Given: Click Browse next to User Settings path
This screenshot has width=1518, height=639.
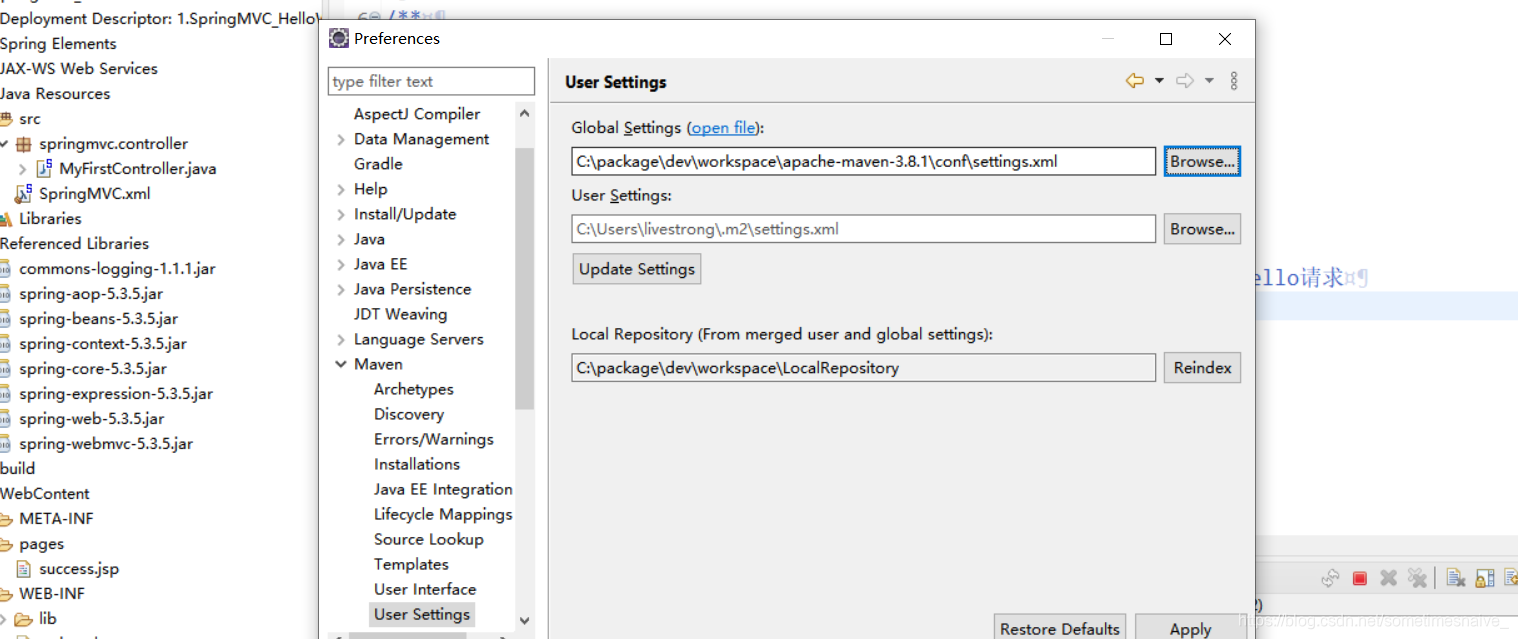Looking at the screenshot, I should click(1202, 229).
